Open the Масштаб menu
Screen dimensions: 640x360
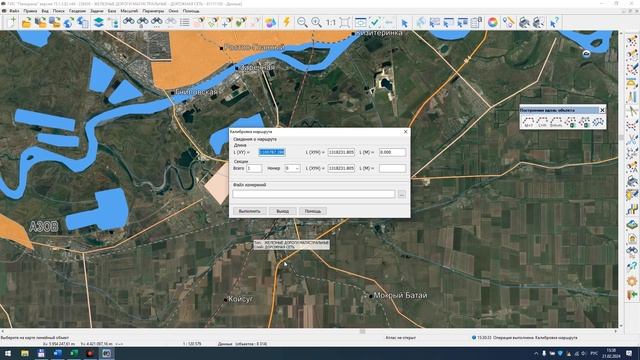[x=129, y=11]
